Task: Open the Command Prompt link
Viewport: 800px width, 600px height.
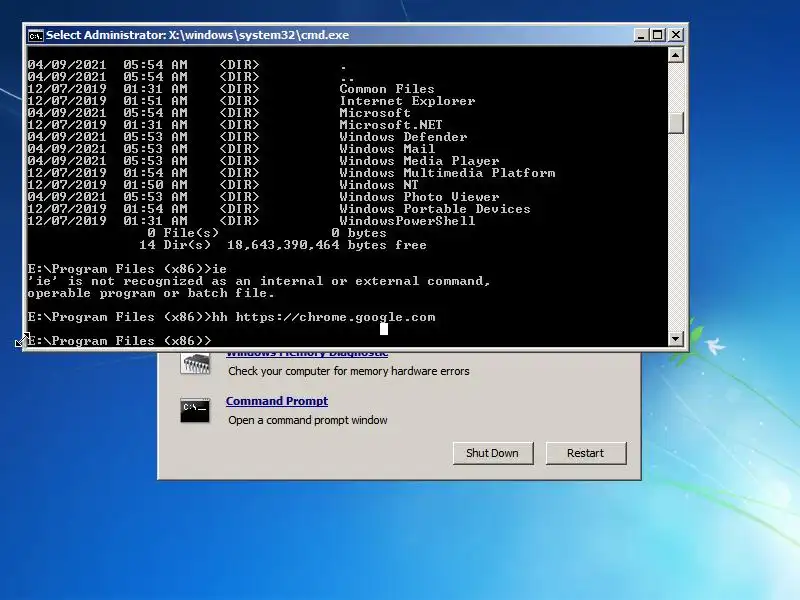Action: (x=277, y=401)
